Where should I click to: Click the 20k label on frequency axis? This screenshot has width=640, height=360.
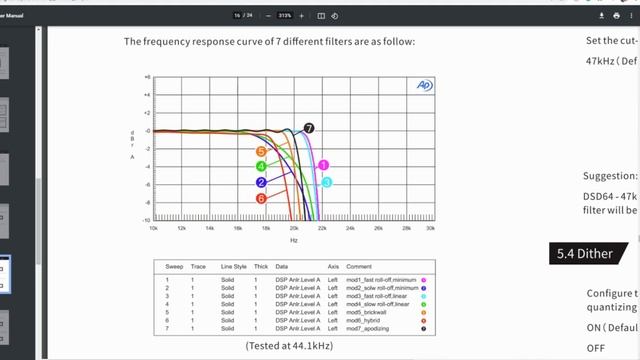click(294, 229)
